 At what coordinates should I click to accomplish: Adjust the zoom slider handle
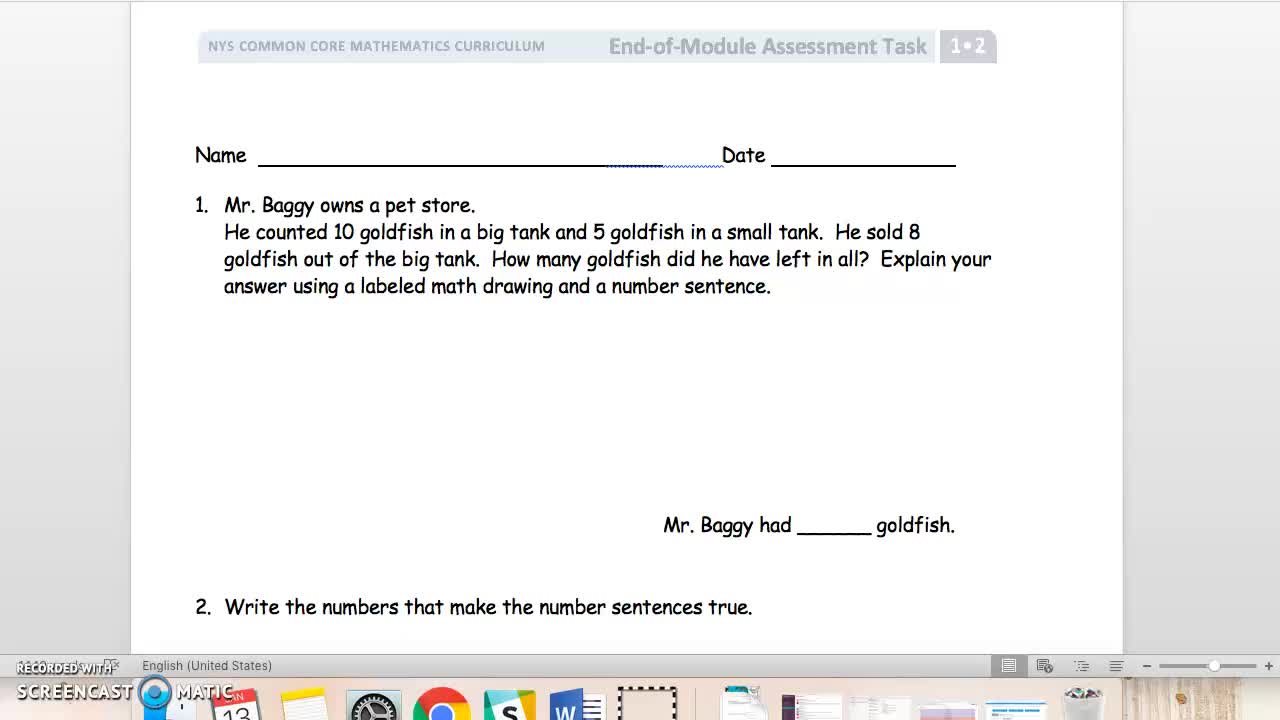[1214, 666]
